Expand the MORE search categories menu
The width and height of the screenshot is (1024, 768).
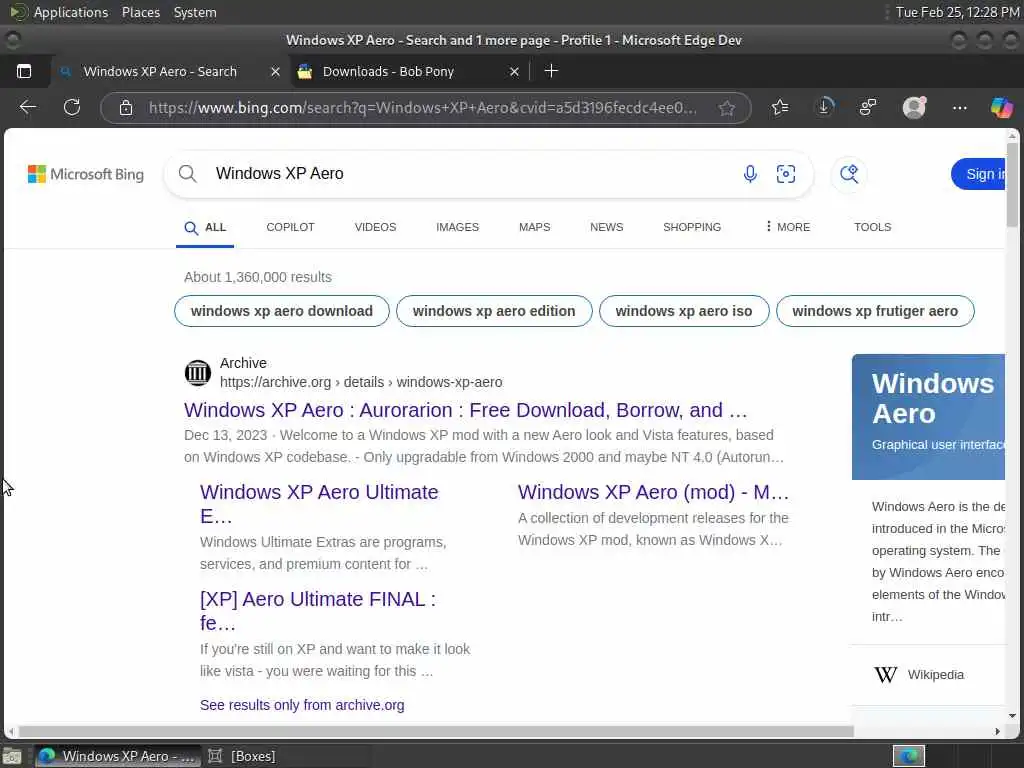pyautogui.click(x=787, y=227)
